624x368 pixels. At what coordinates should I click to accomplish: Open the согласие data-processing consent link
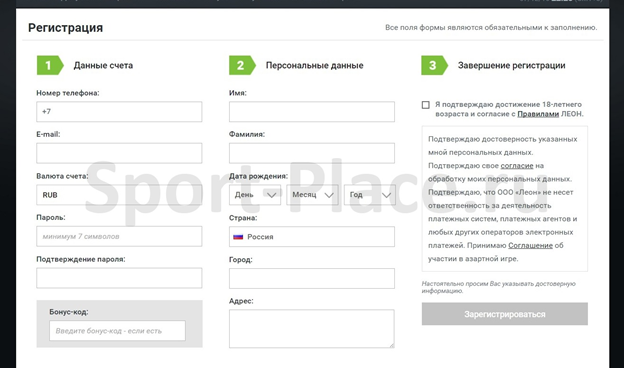pos(517,166)
